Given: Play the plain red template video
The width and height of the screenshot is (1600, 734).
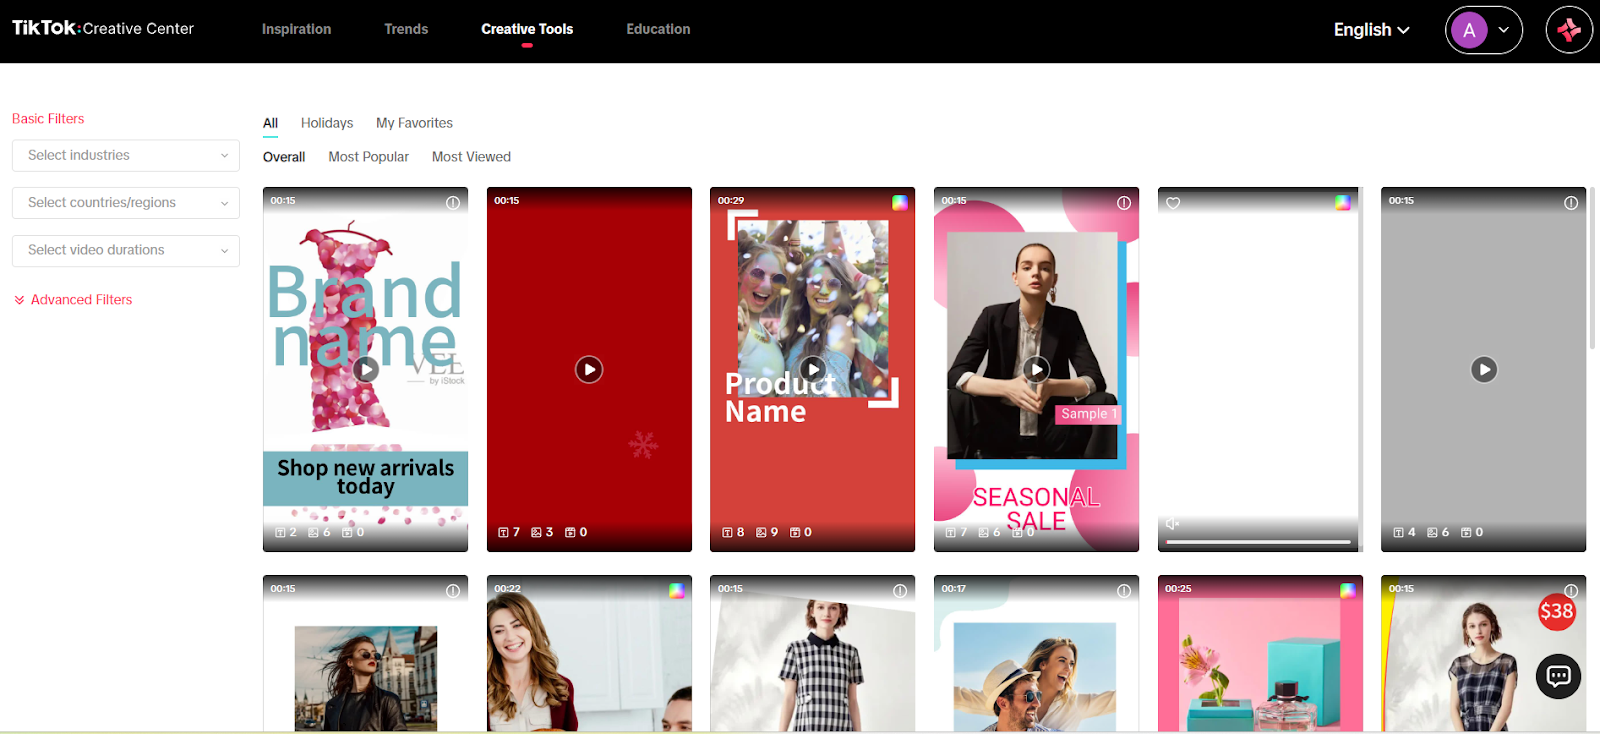Looking at the screenshot, I should (x=589, y=370).
